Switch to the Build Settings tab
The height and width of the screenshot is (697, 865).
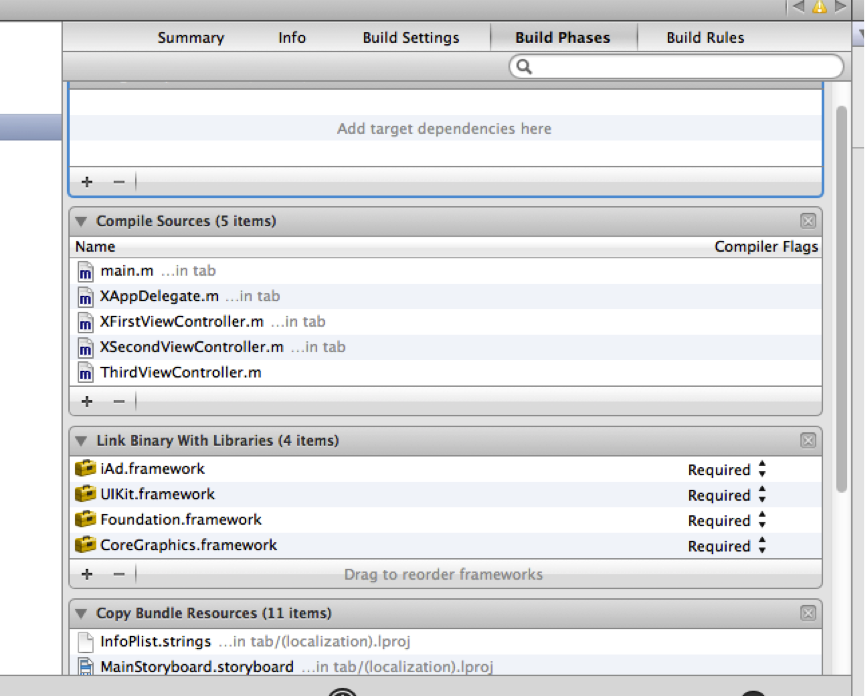pos(411,38)
